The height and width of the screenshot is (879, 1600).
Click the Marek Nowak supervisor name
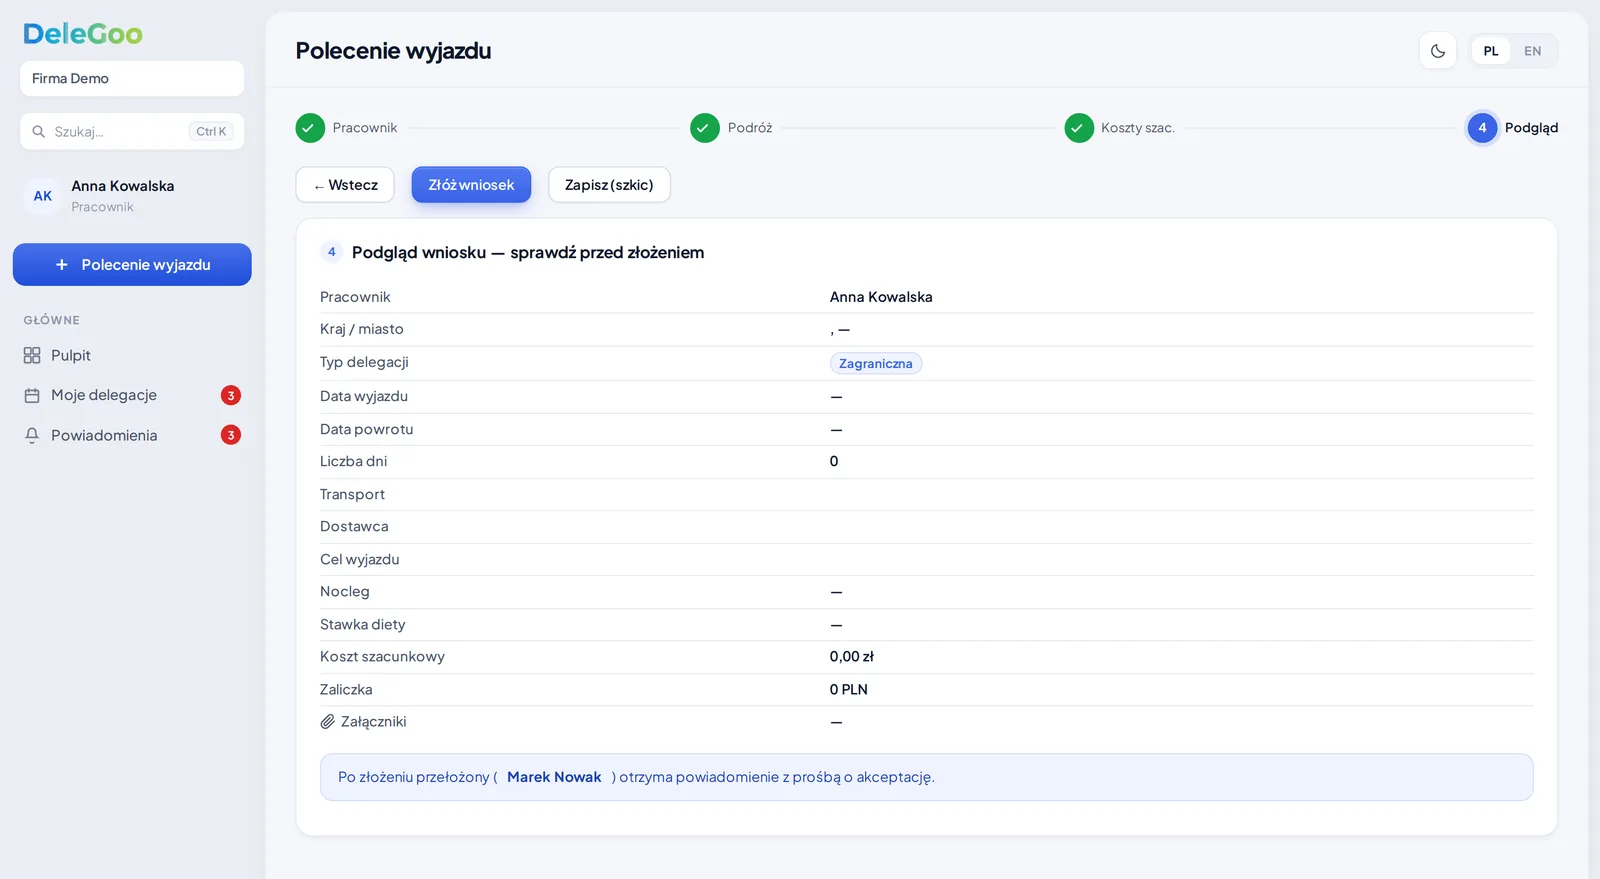(554, 777)
